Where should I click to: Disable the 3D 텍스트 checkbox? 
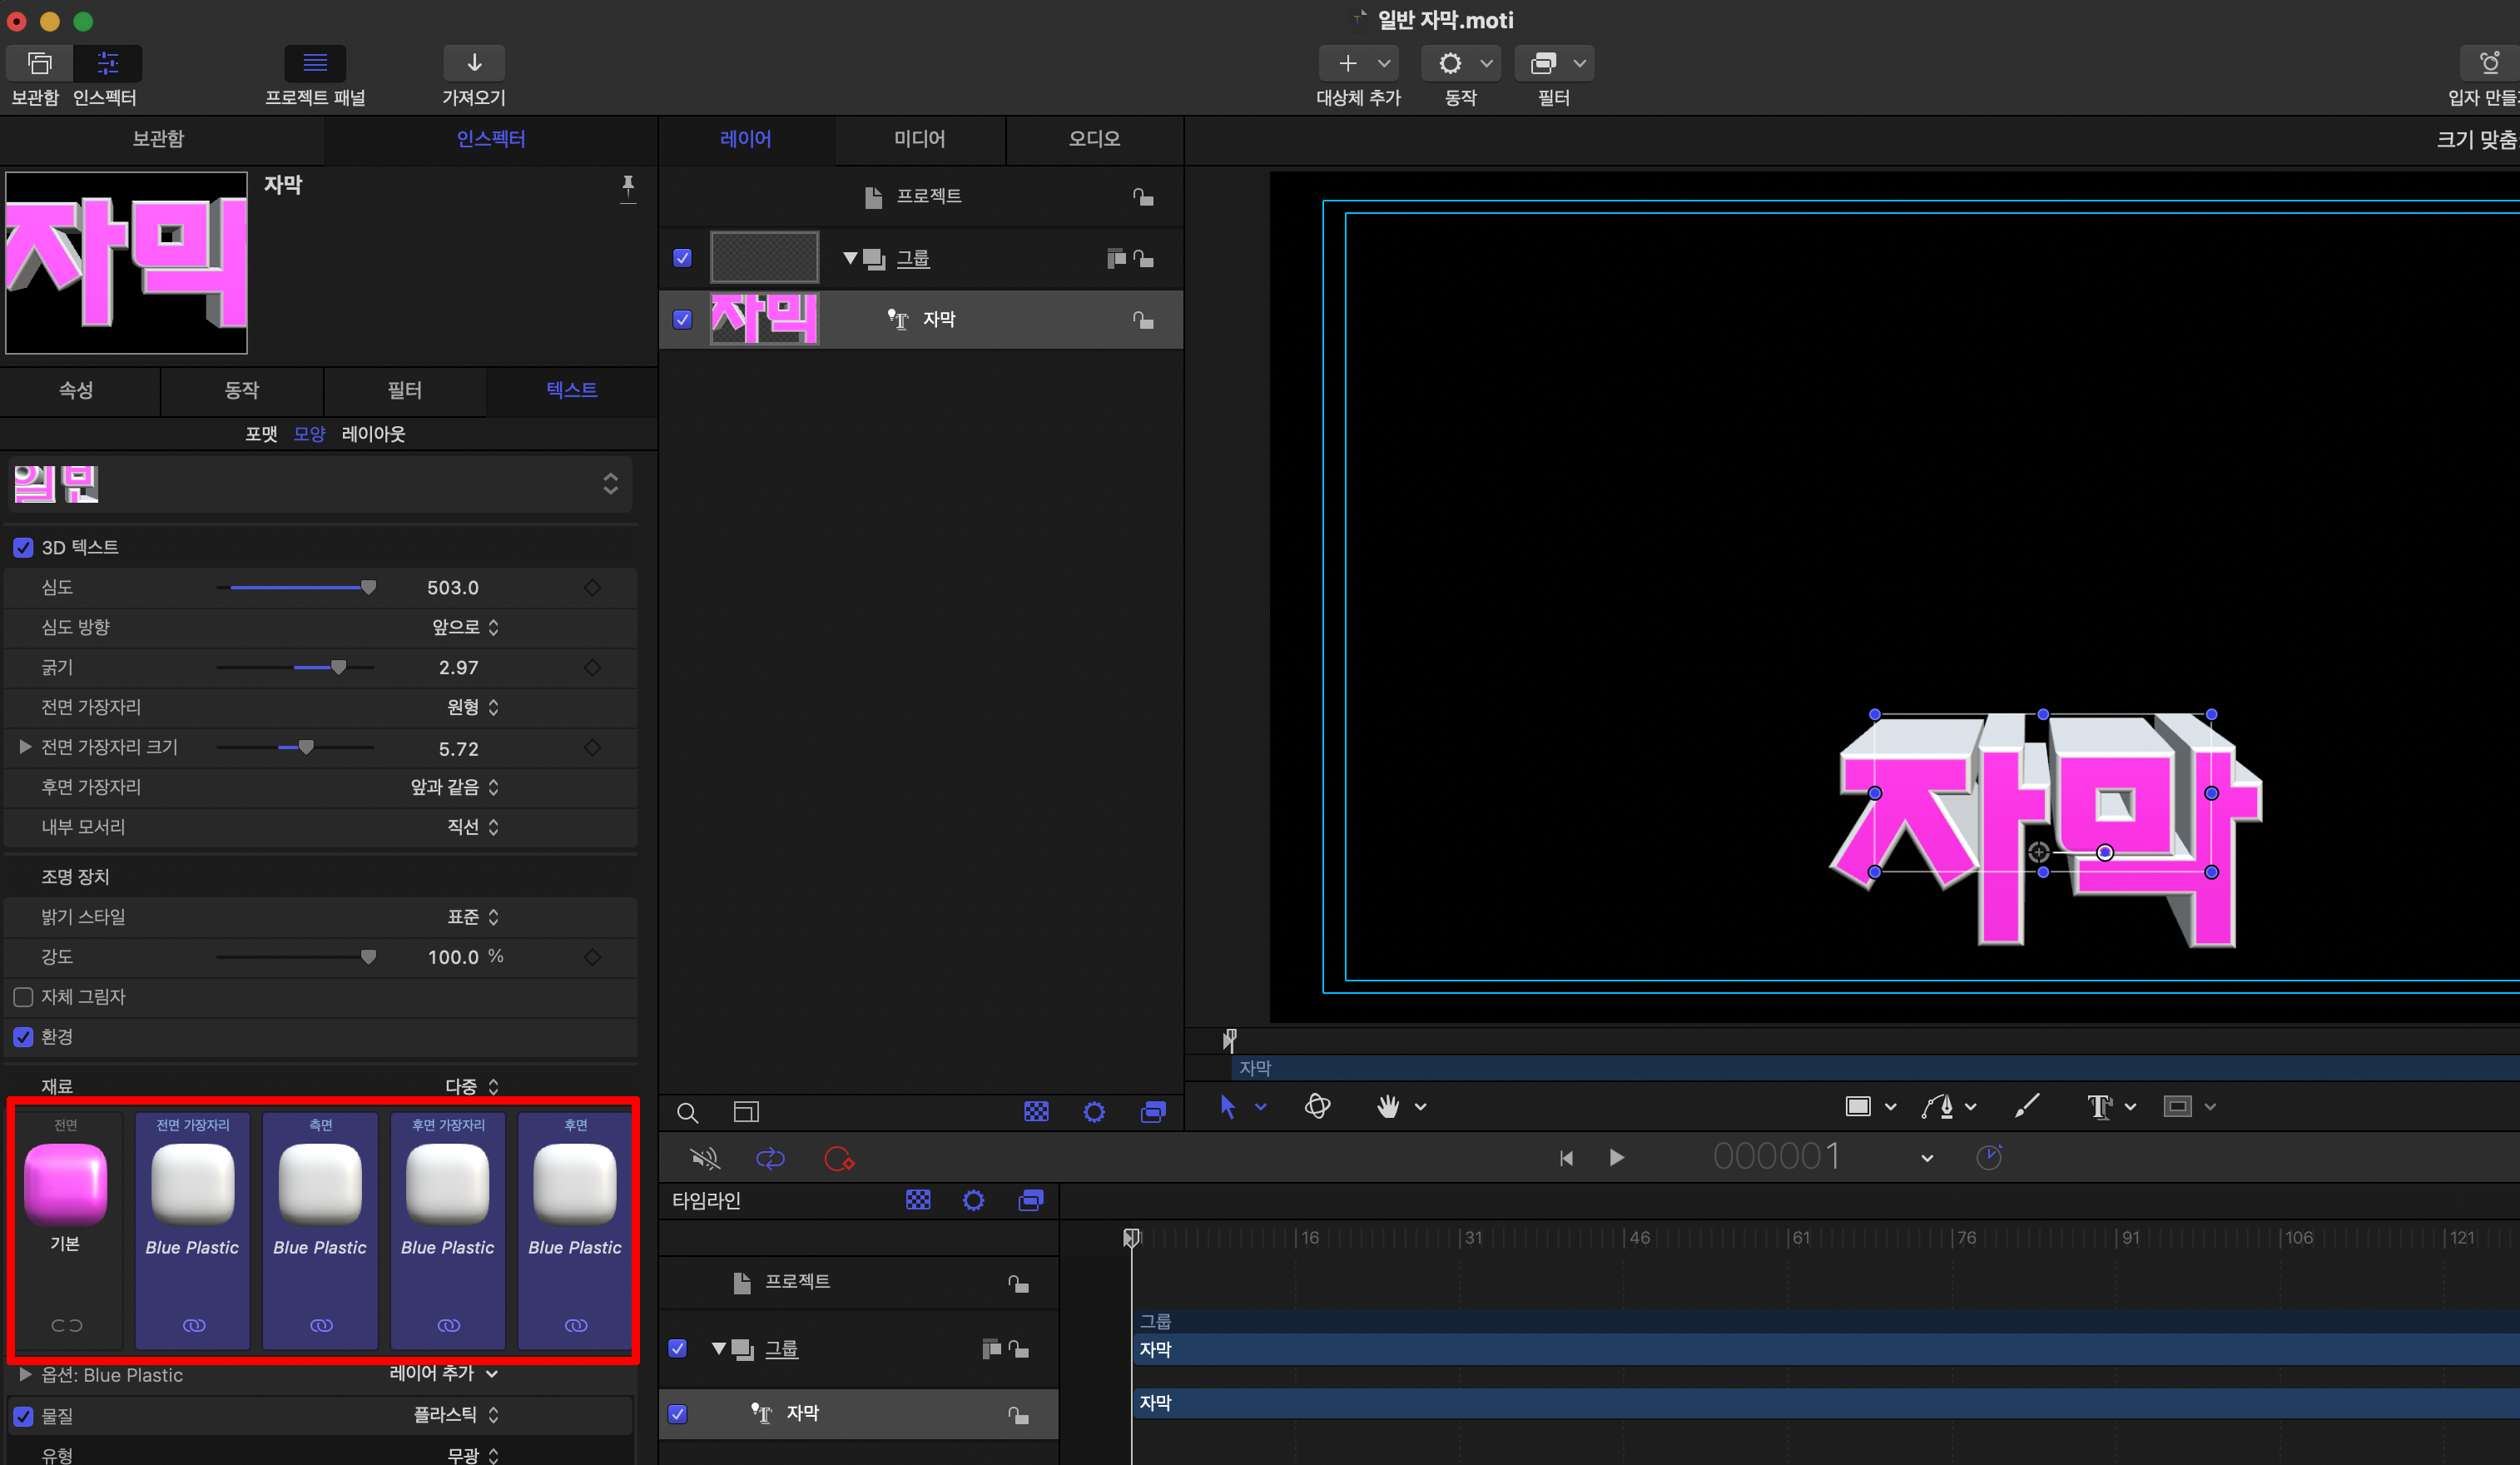(23, 547)
